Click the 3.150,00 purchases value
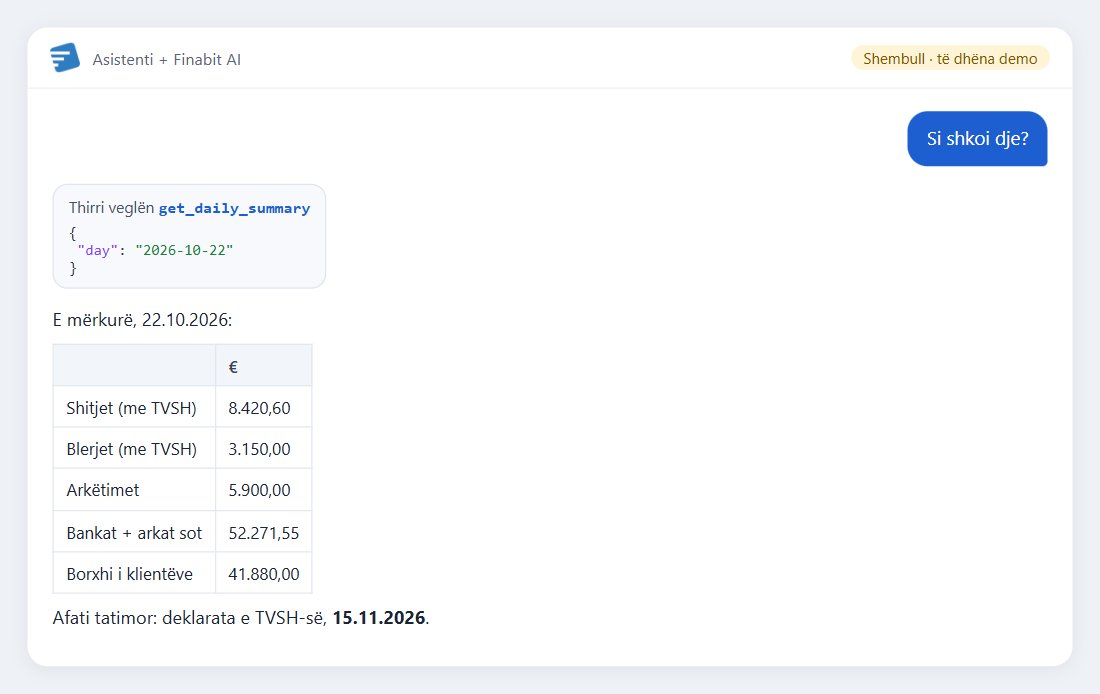The width and height of the screenshot is (1100, 694). (x=260, y=449)
